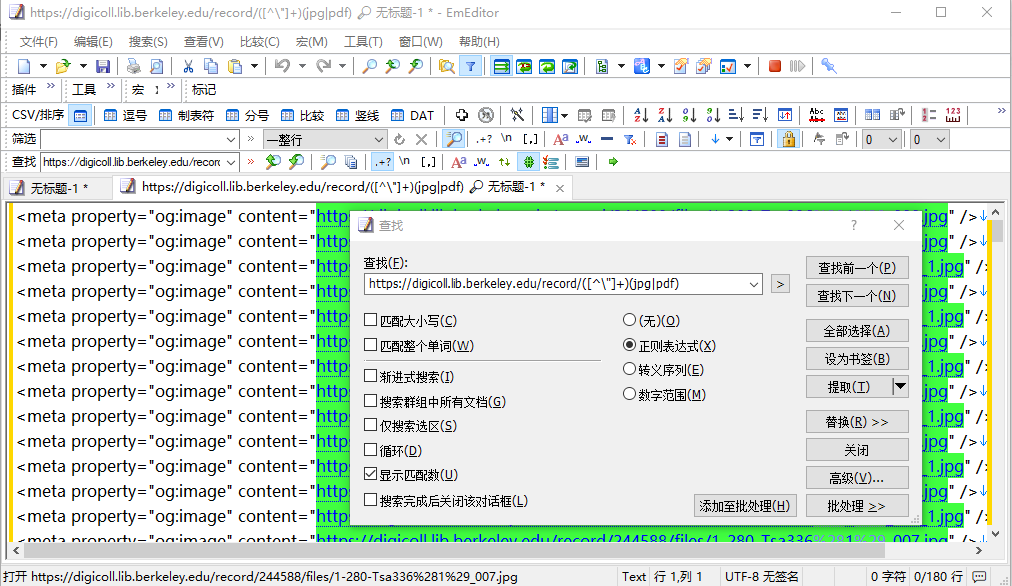Click the 全部选择 button
1012x586 pixels.
[856, 331]
